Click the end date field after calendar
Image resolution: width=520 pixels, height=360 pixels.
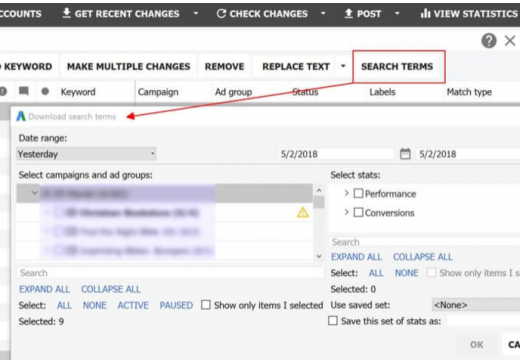(x=468, y=154)
